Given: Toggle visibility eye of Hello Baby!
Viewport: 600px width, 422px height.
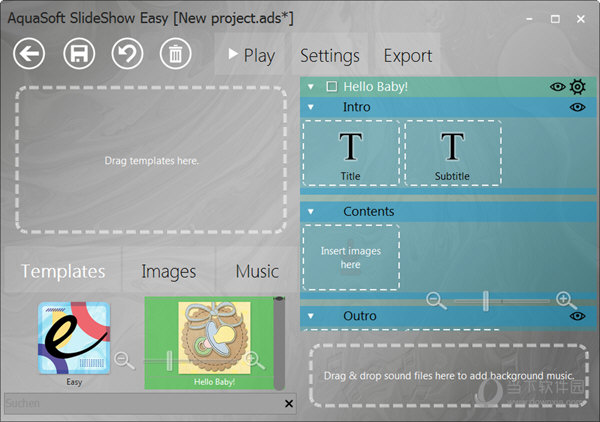Looking at the screenshot, I should pyautogui.click(x=558, y=87).
